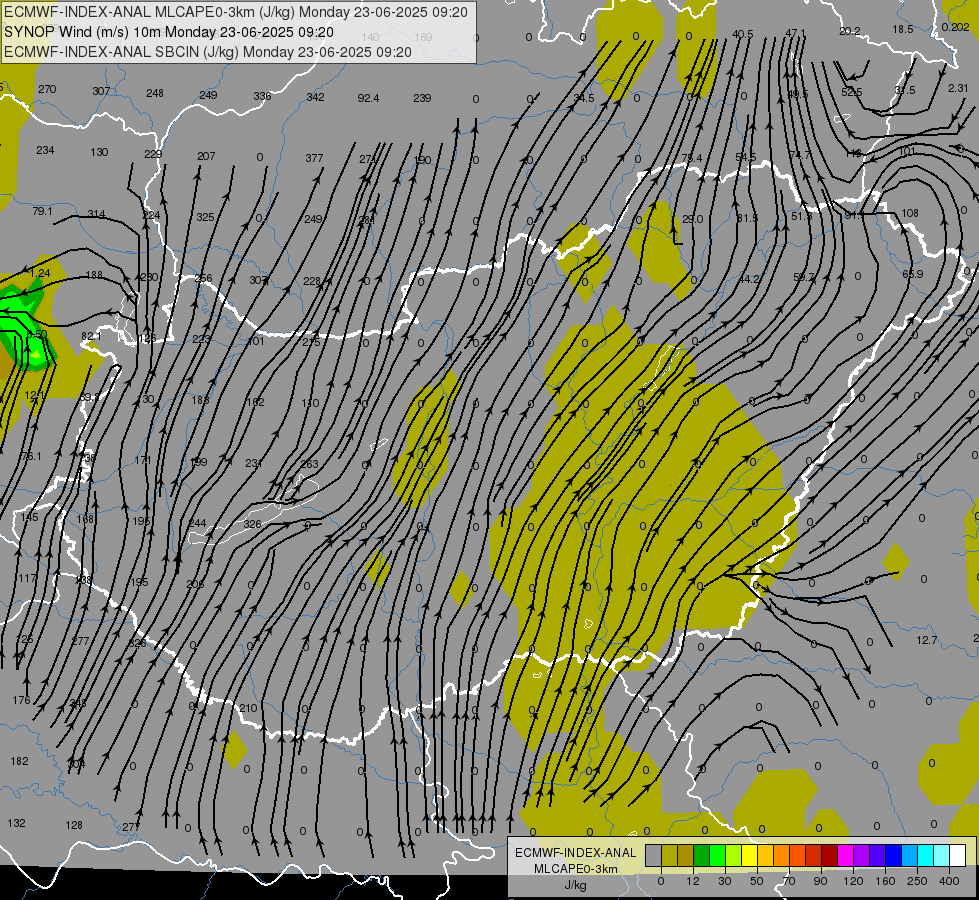Viewport: 979px width, 900px height.
Task: Click the ECMWF-INDEX-ANAL SBCIN header line
Action: pyautogui.click(x=208, y=52)
